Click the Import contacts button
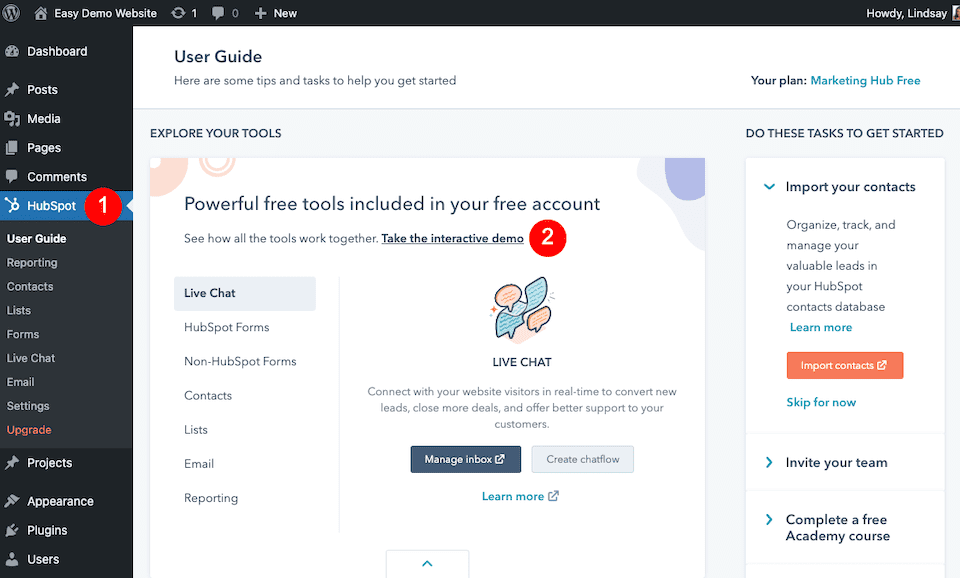This screenshot has width=960, height=578. pos(844,365)
